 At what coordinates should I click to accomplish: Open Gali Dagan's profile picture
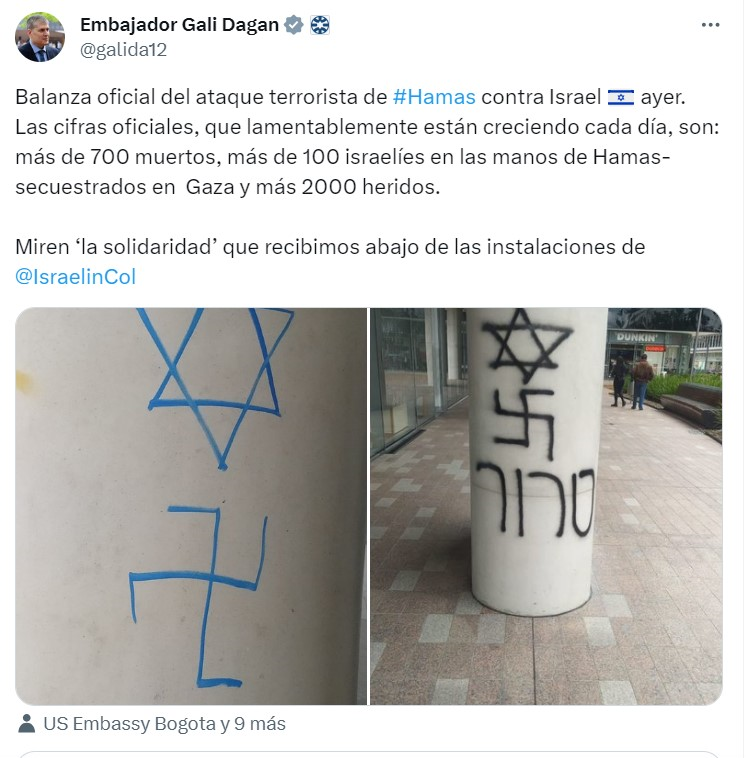coord(40,37)
